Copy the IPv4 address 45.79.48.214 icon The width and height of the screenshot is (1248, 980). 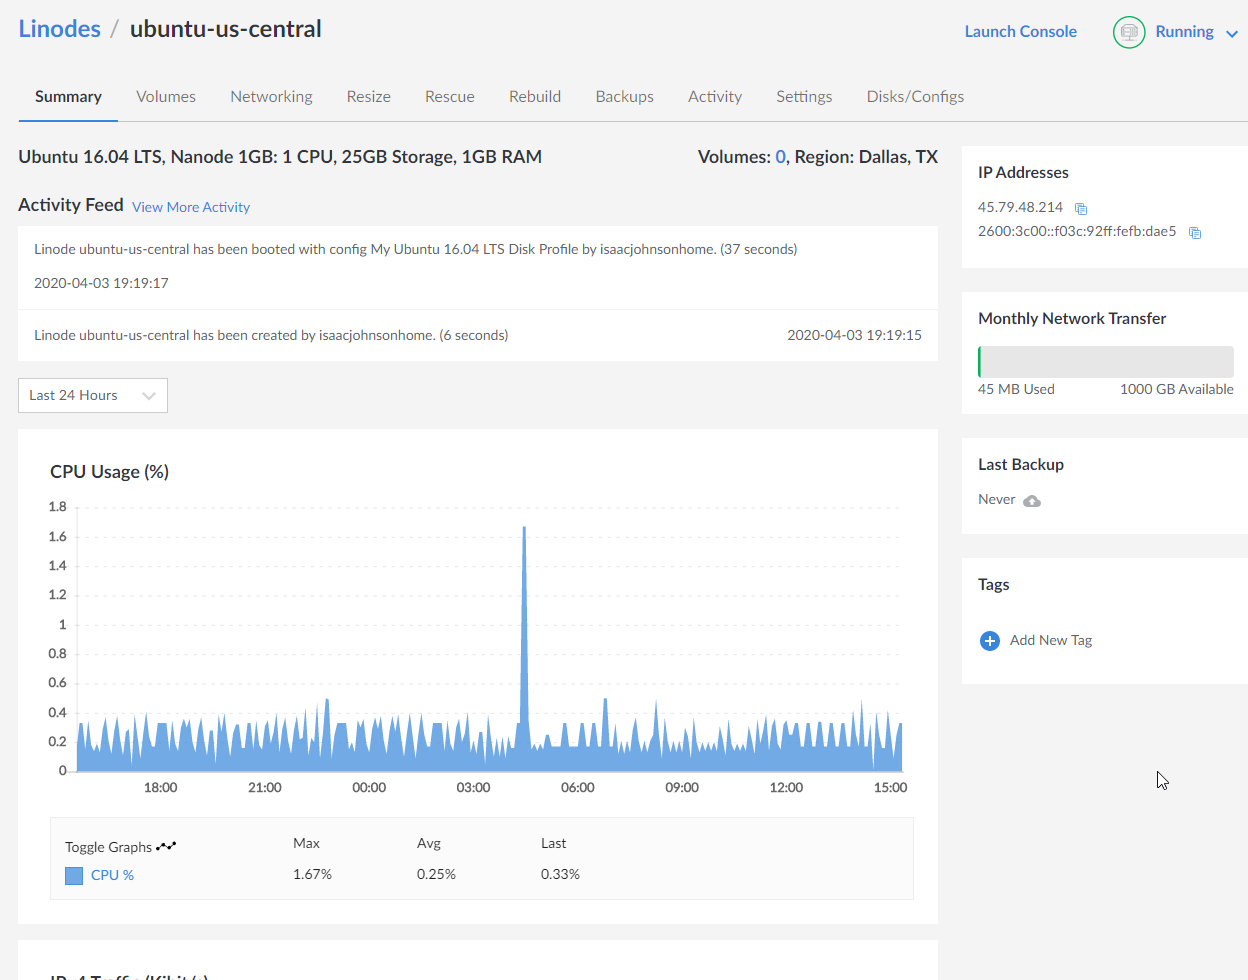1081,209
